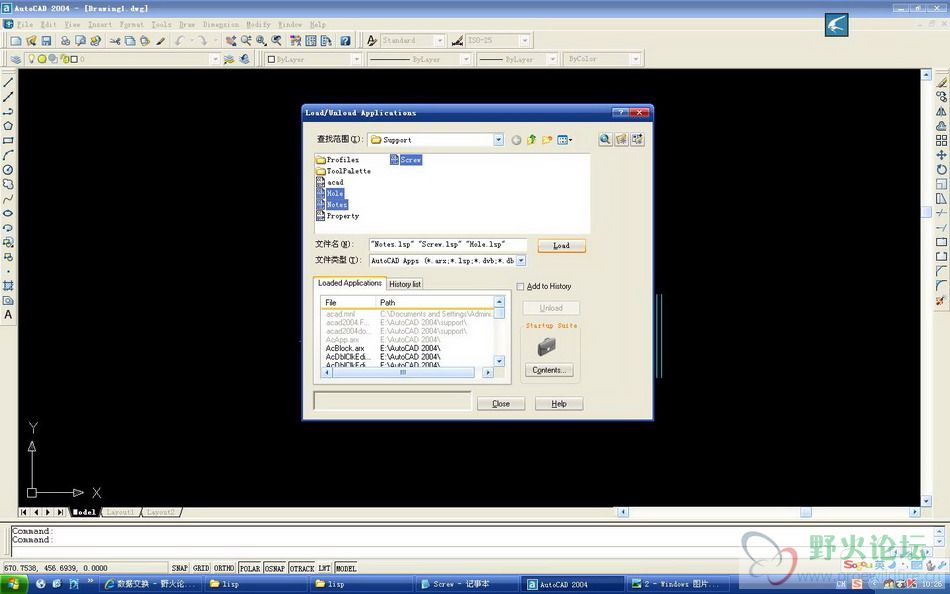Click the Help question-mark toolbar icon

point(345,41)
